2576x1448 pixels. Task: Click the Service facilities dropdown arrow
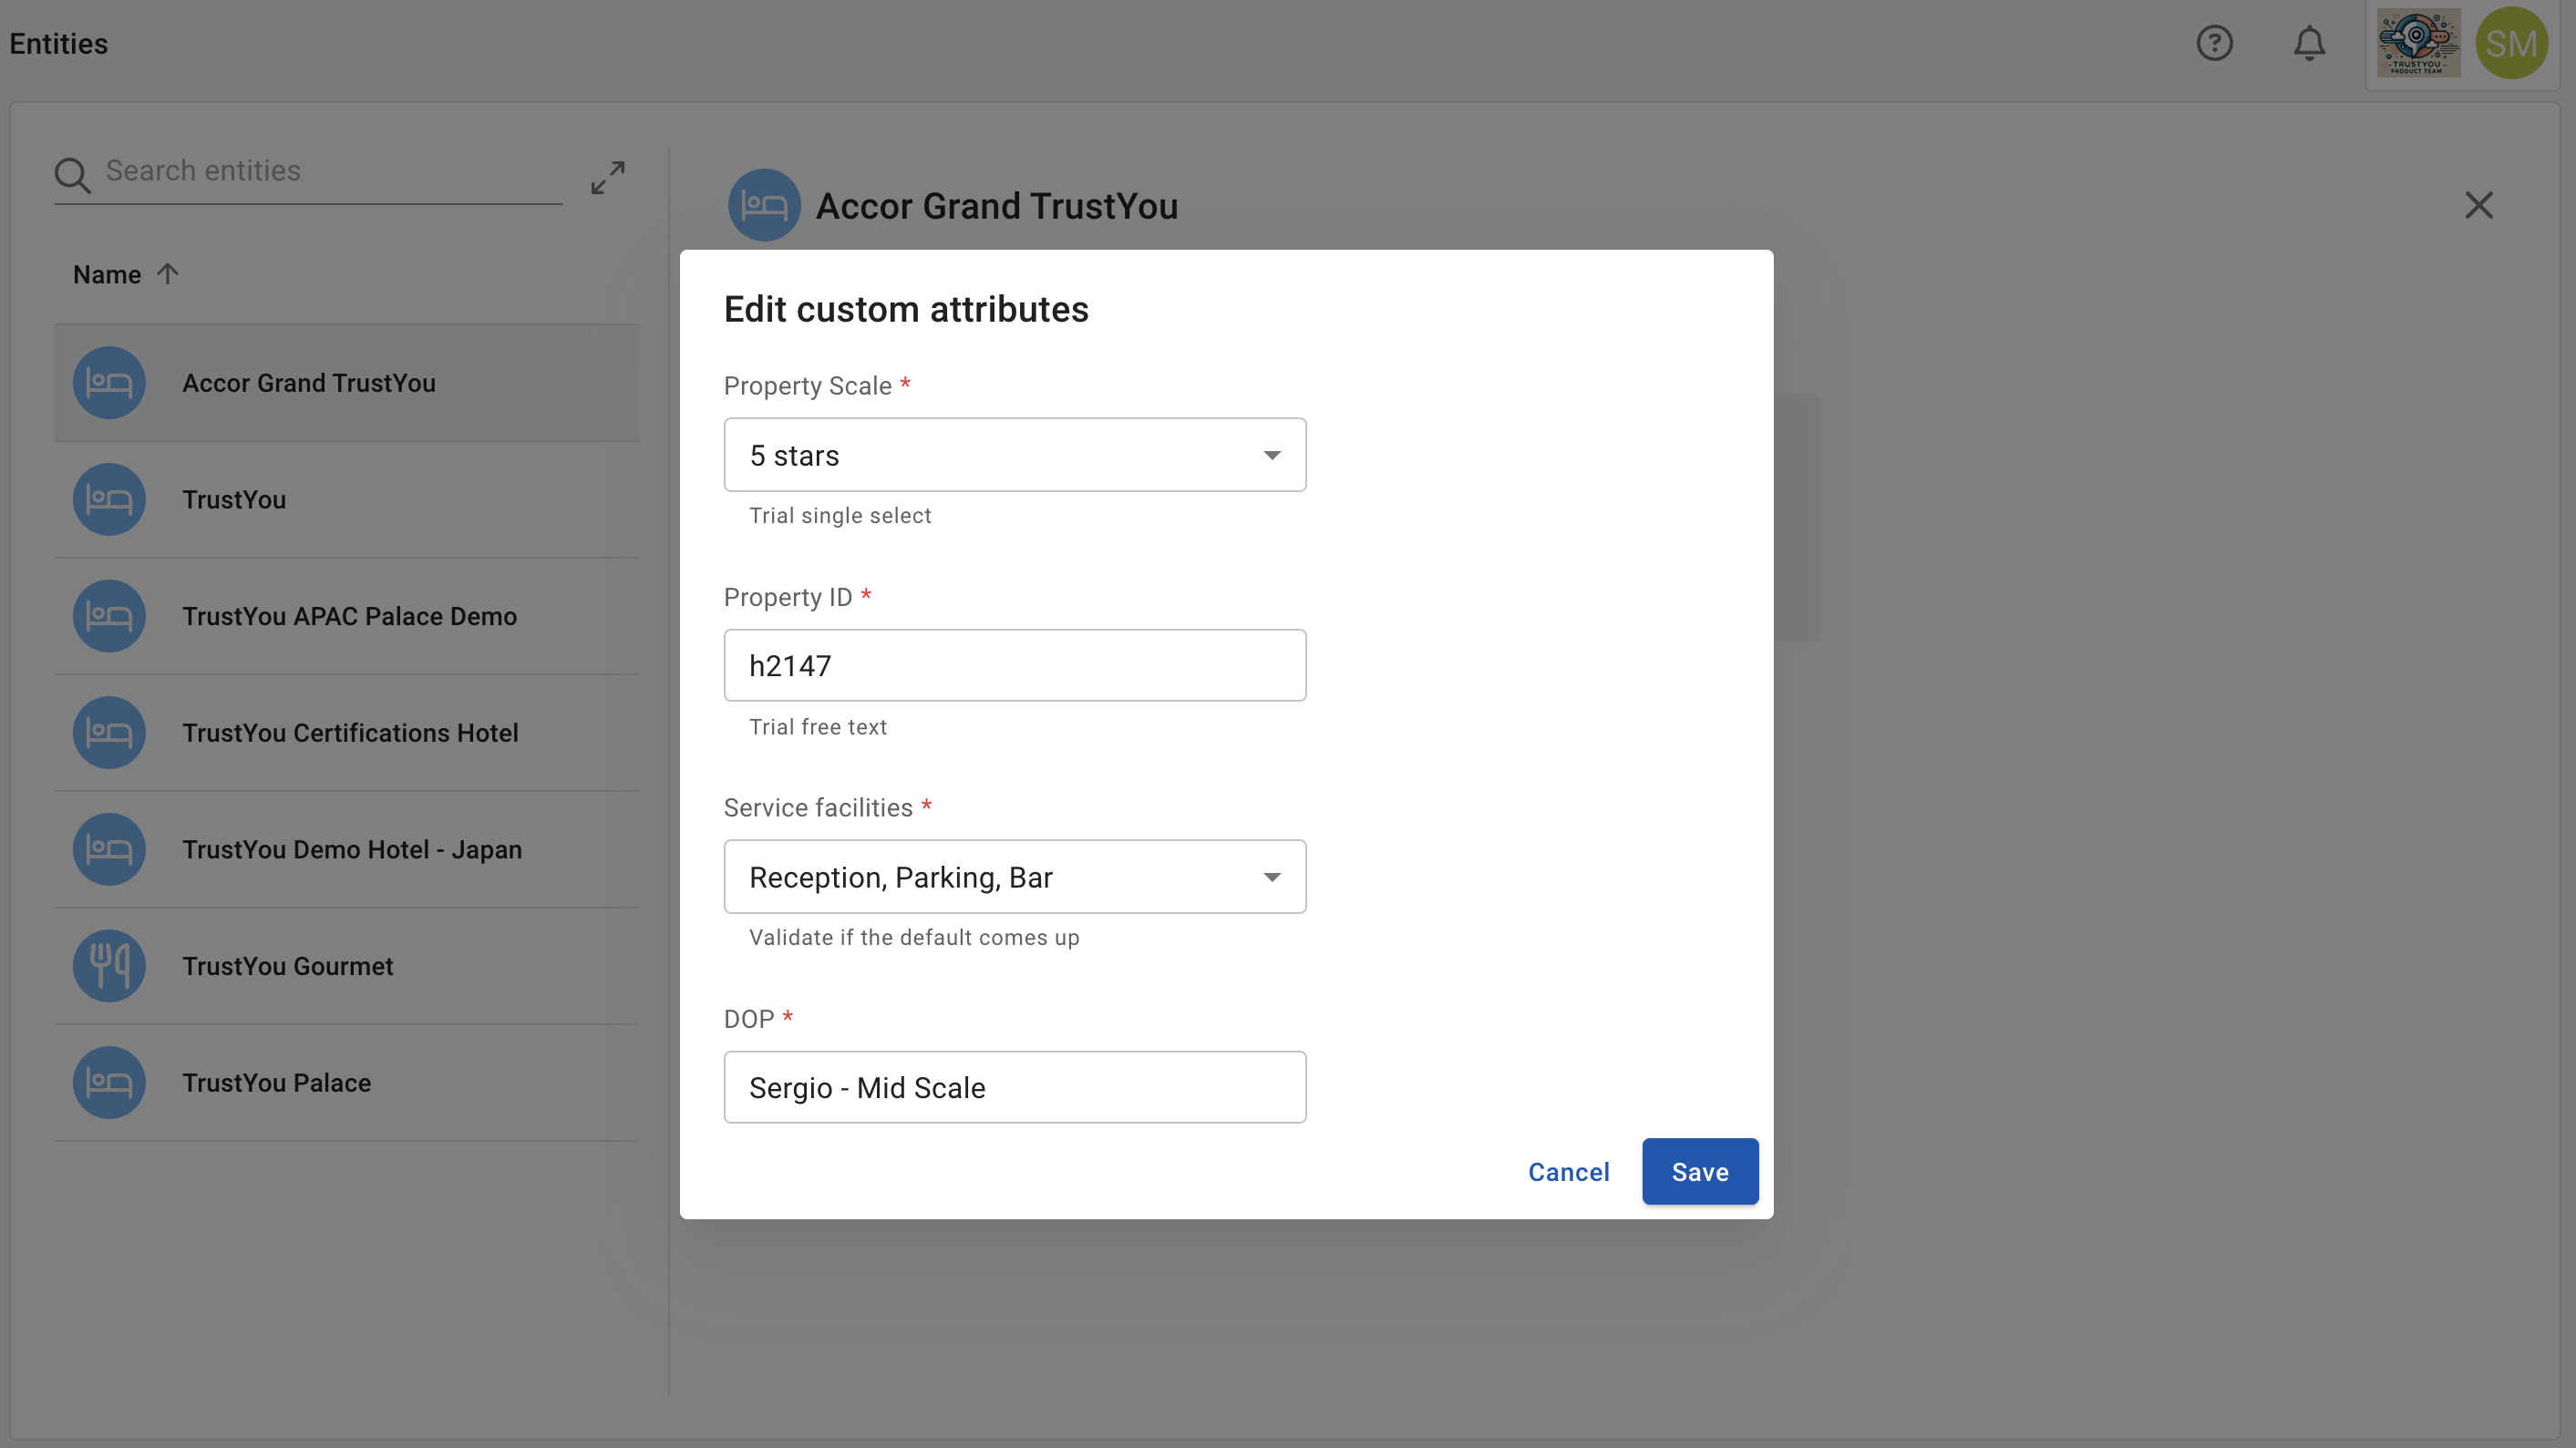coord(1271,878)
